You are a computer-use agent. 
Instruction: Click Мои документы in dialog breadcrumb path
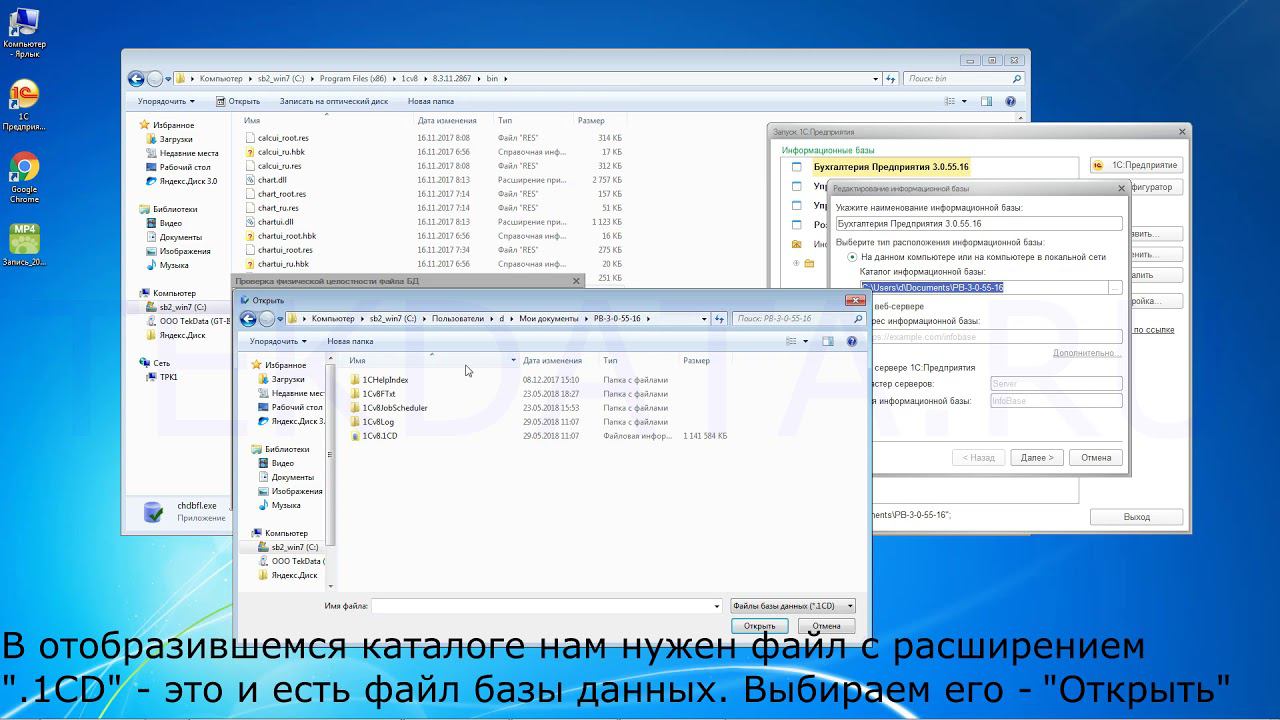click(548, 319)
